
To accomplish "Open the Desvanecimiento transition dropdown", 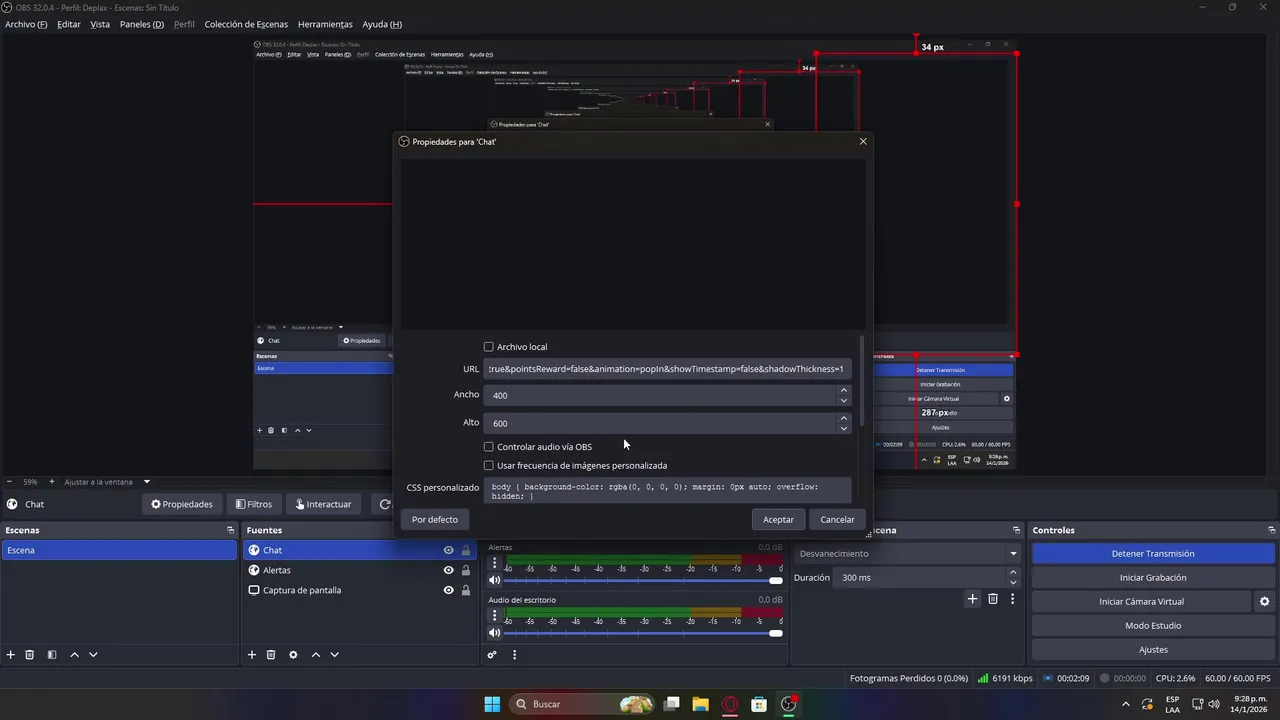I will click(x=907, y=553).
